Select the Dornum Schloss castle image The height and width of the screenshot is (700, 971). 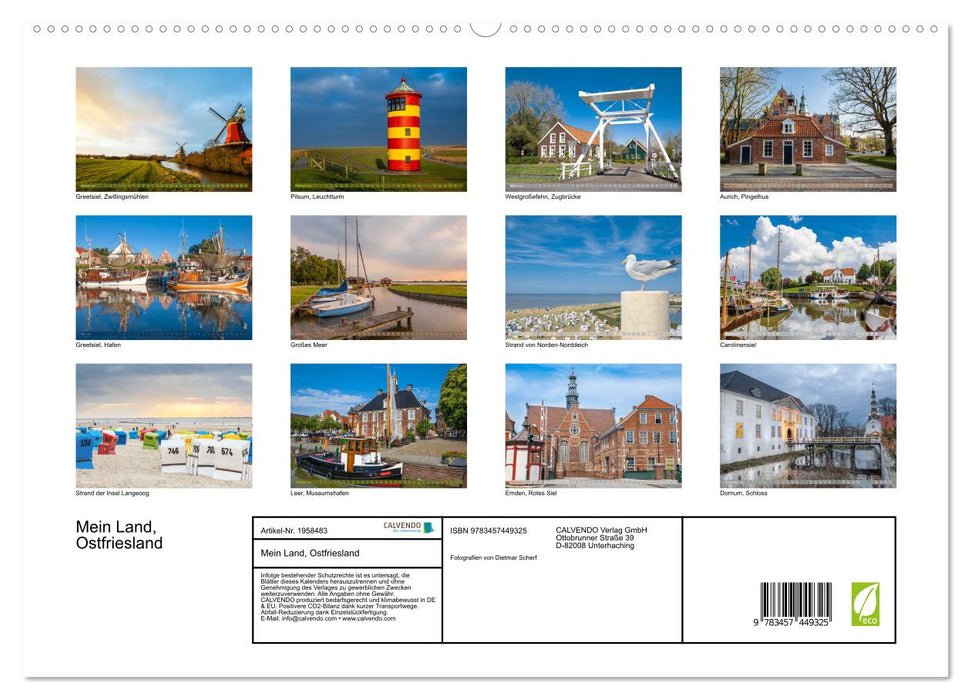(807, 426)
